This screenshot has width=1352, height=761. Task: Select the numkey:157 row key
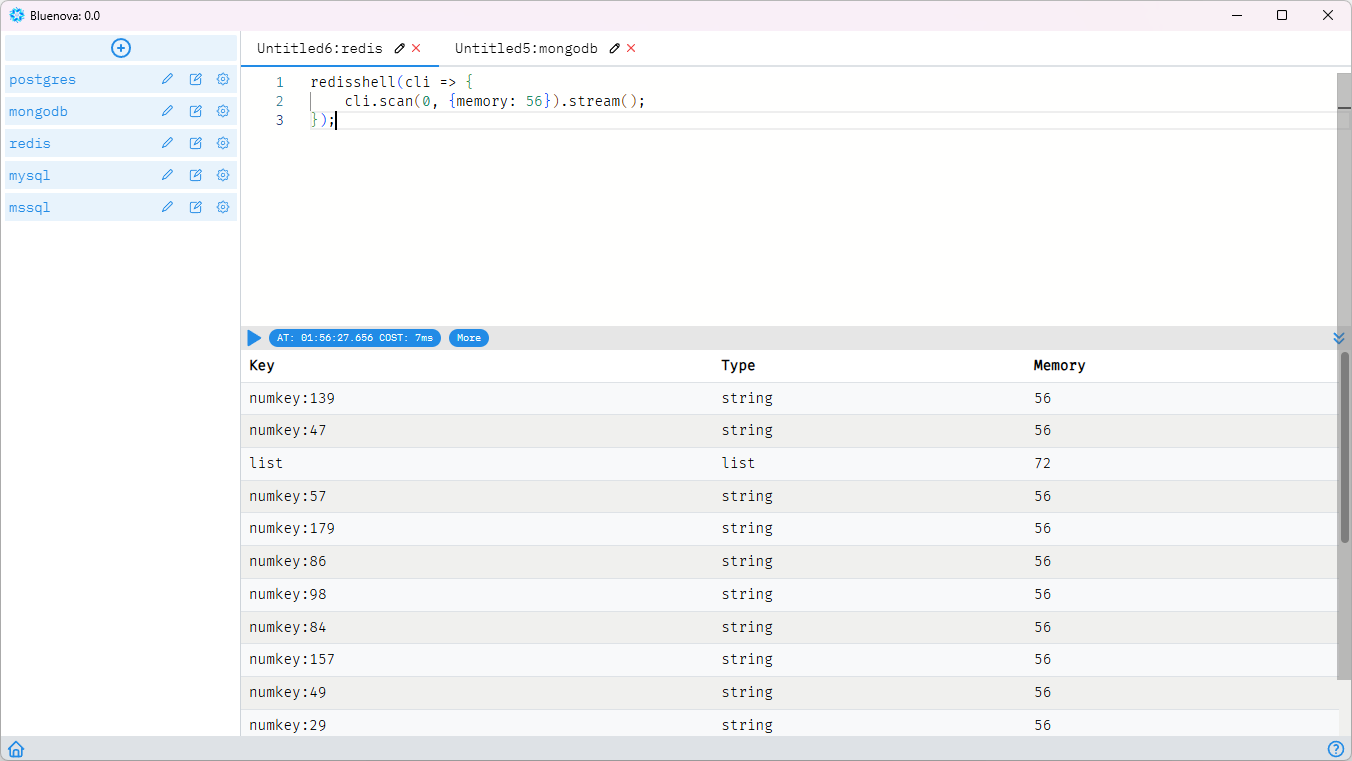coord(292,659)
